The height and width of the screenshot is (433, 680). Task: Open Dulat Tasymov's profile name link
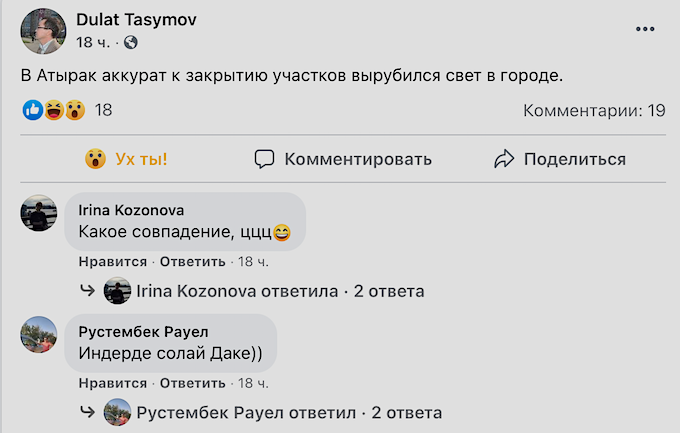[x=136, y=20]
